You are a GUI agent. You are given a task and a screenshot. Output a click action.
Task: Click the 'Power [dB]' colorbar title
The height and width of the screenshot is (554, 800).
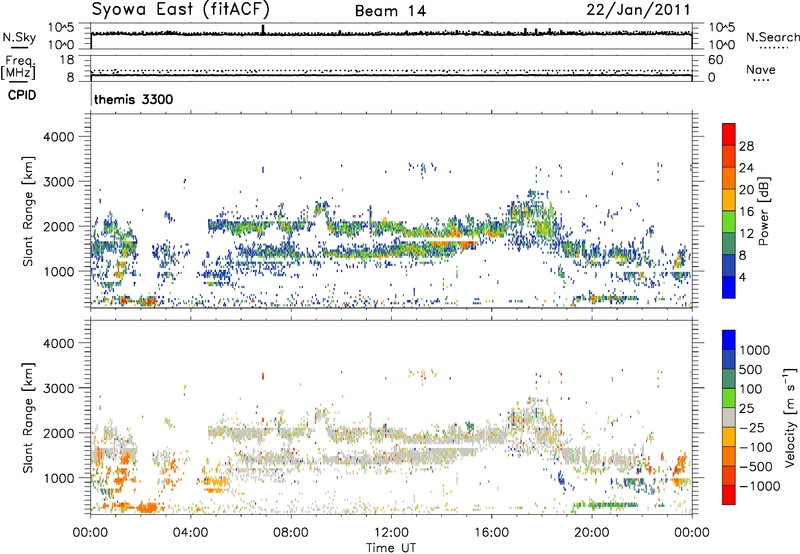click(764, 211)
